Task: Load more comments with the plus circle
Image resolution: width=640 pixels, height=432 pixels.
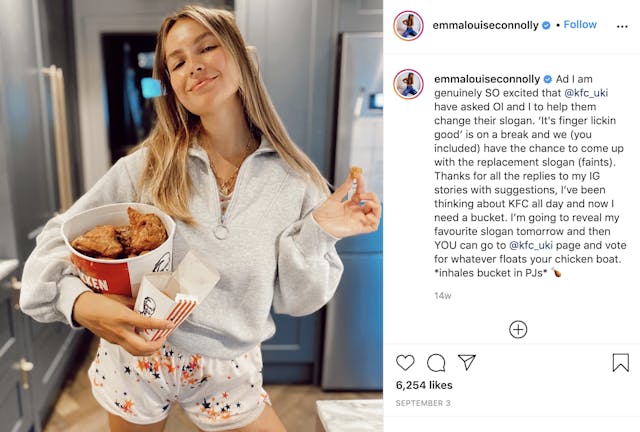Action: point(518,329)
